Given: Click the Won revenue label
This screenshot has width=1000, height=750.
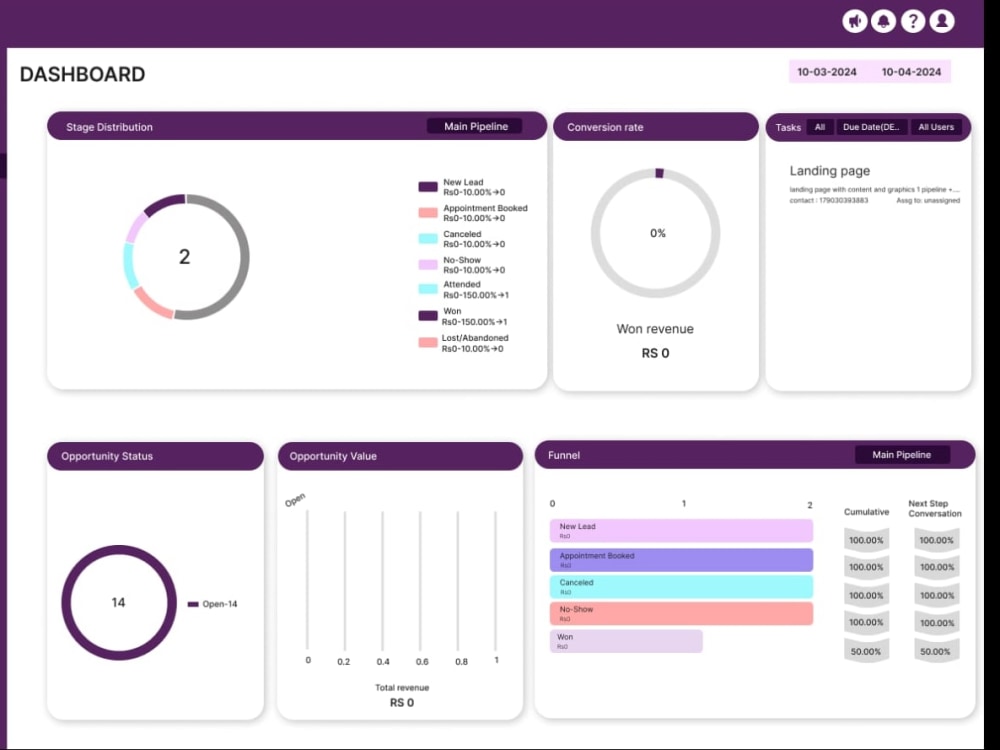Looking at the screenshot, I should 655,329.
